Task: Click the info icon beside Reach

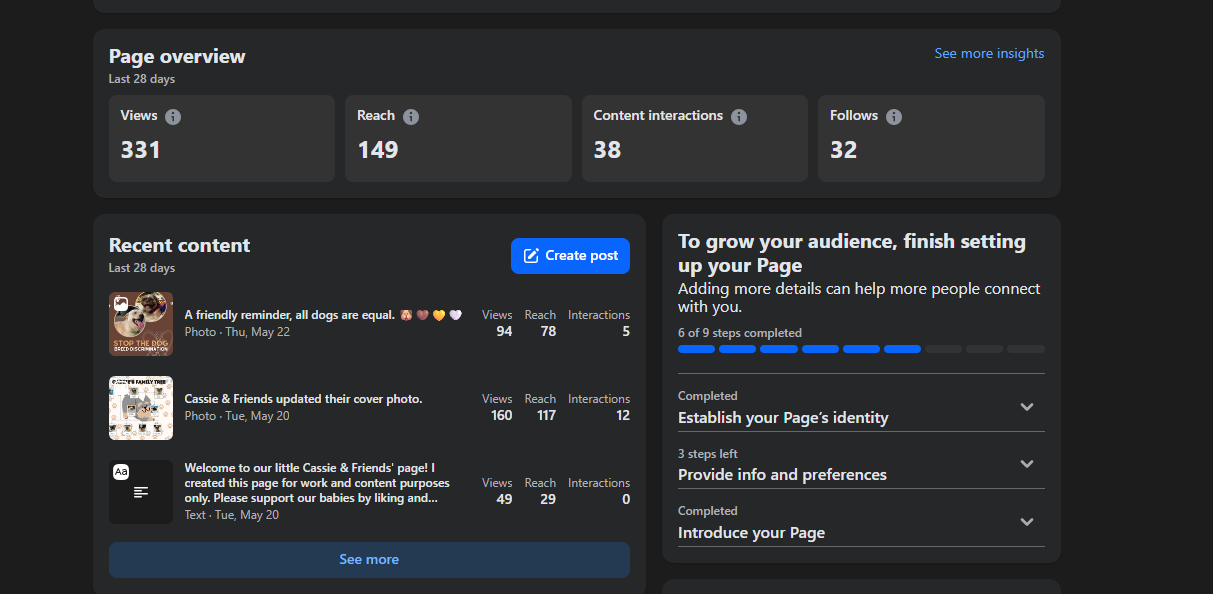Action: click(411, 117)
